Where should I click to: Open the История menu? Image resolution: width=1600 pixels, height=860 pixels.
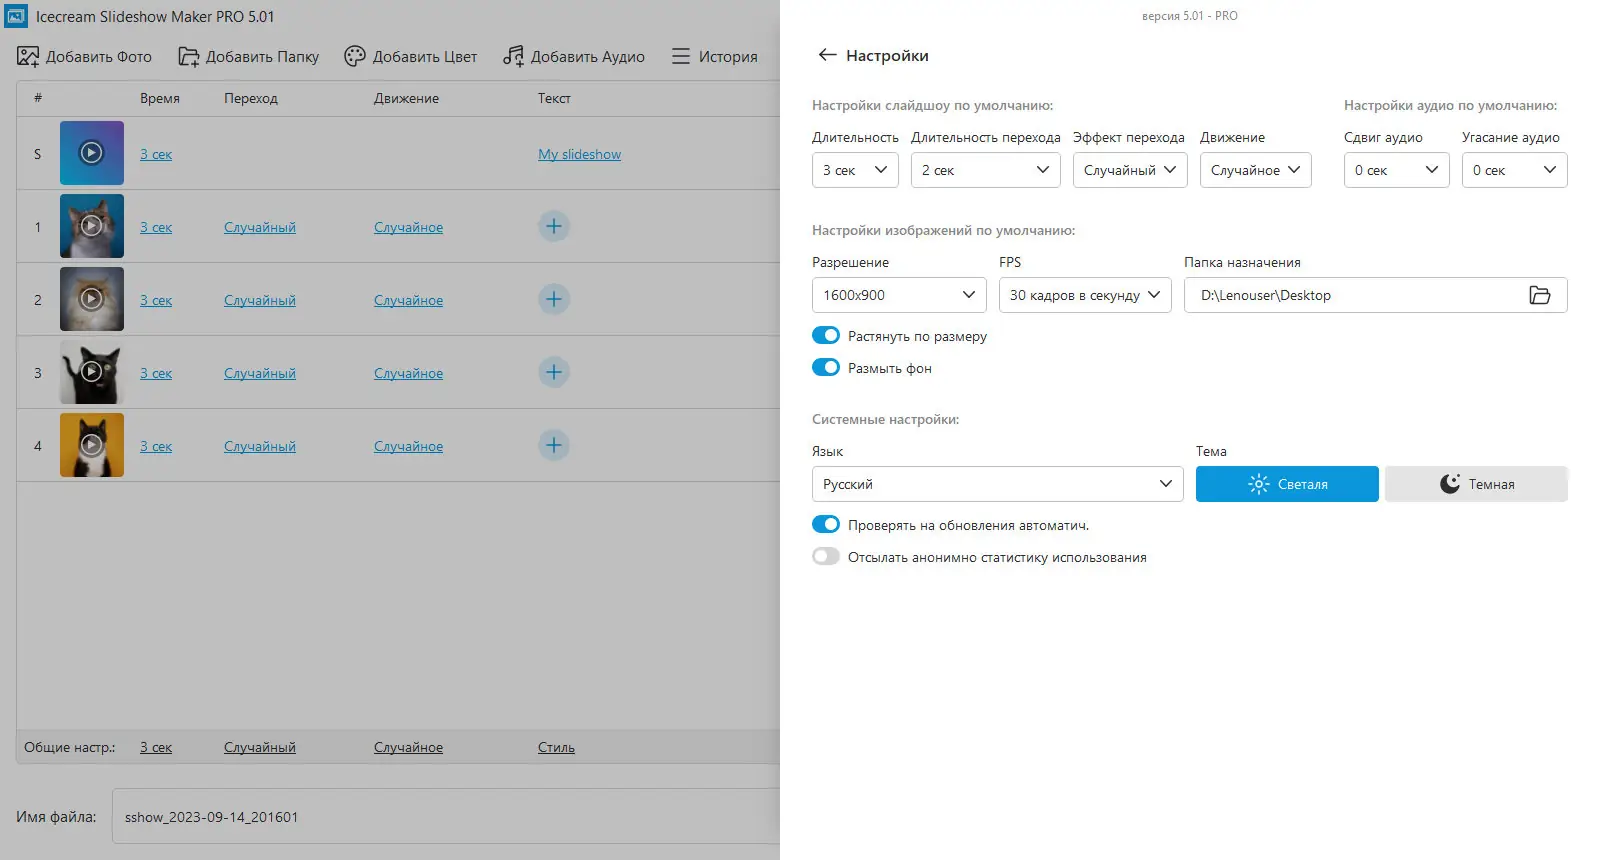(715, 56)
